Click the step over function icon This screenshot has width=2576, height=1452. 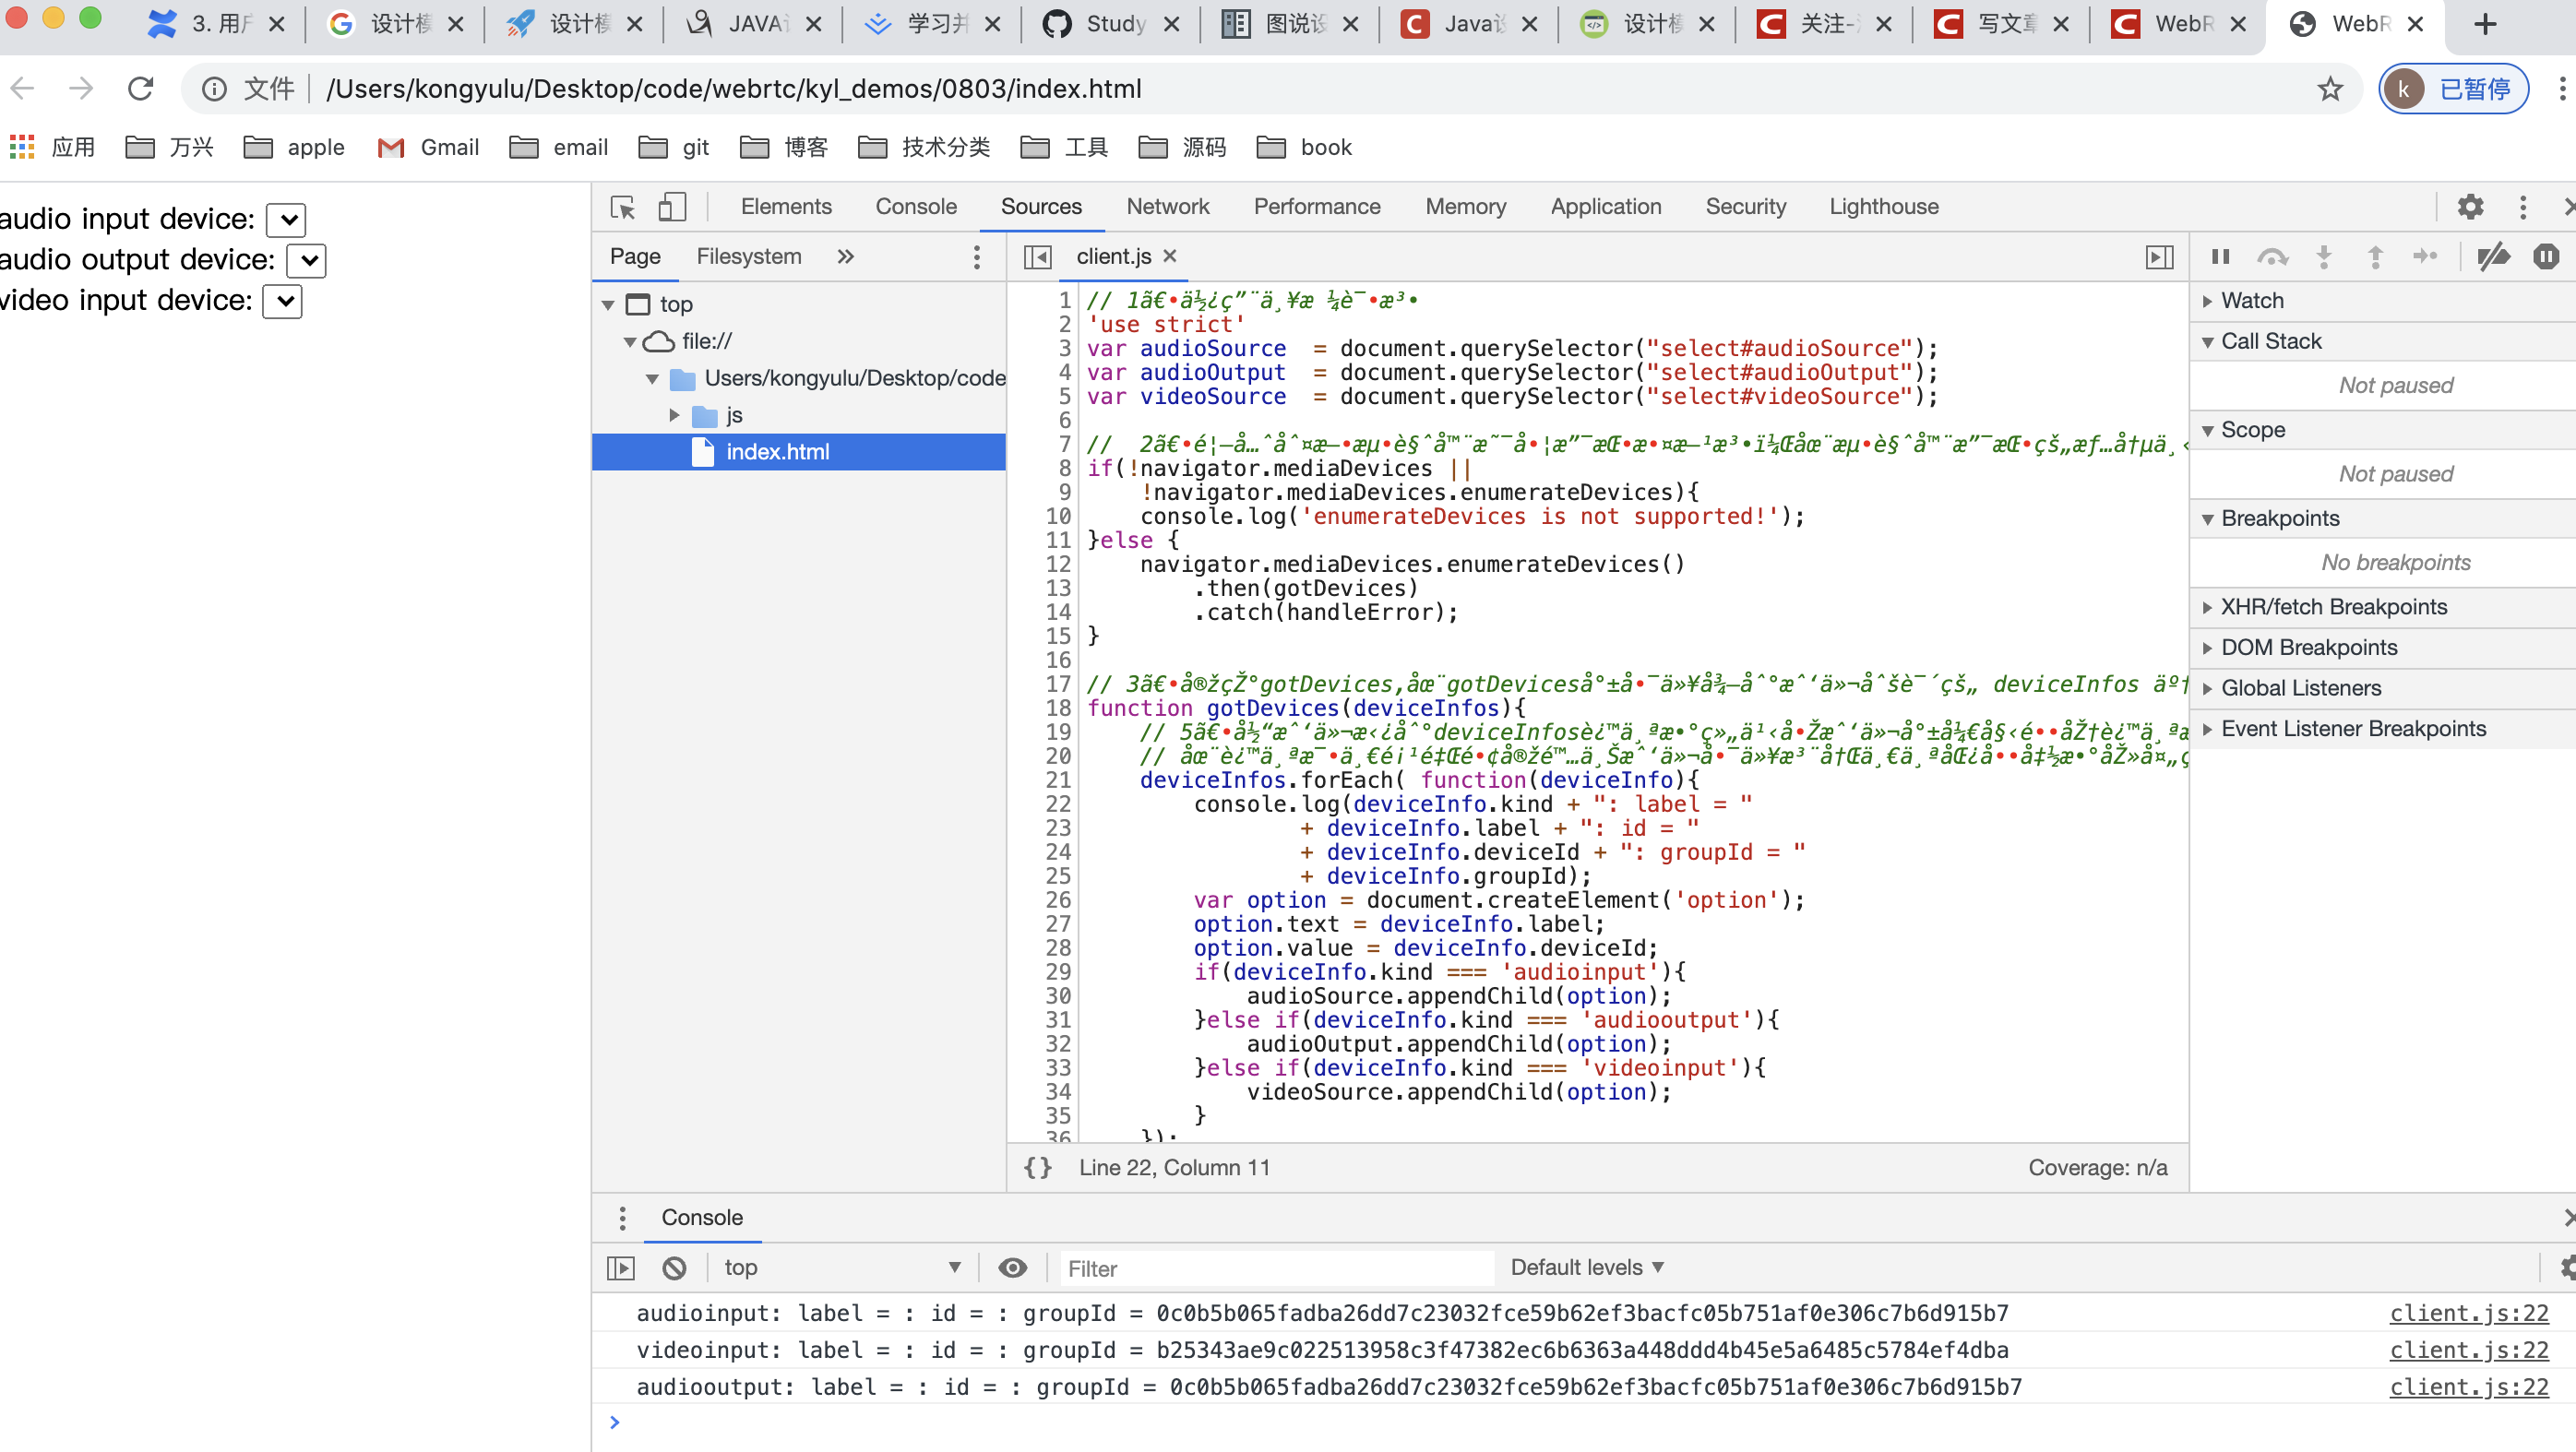click(2272, 257)
